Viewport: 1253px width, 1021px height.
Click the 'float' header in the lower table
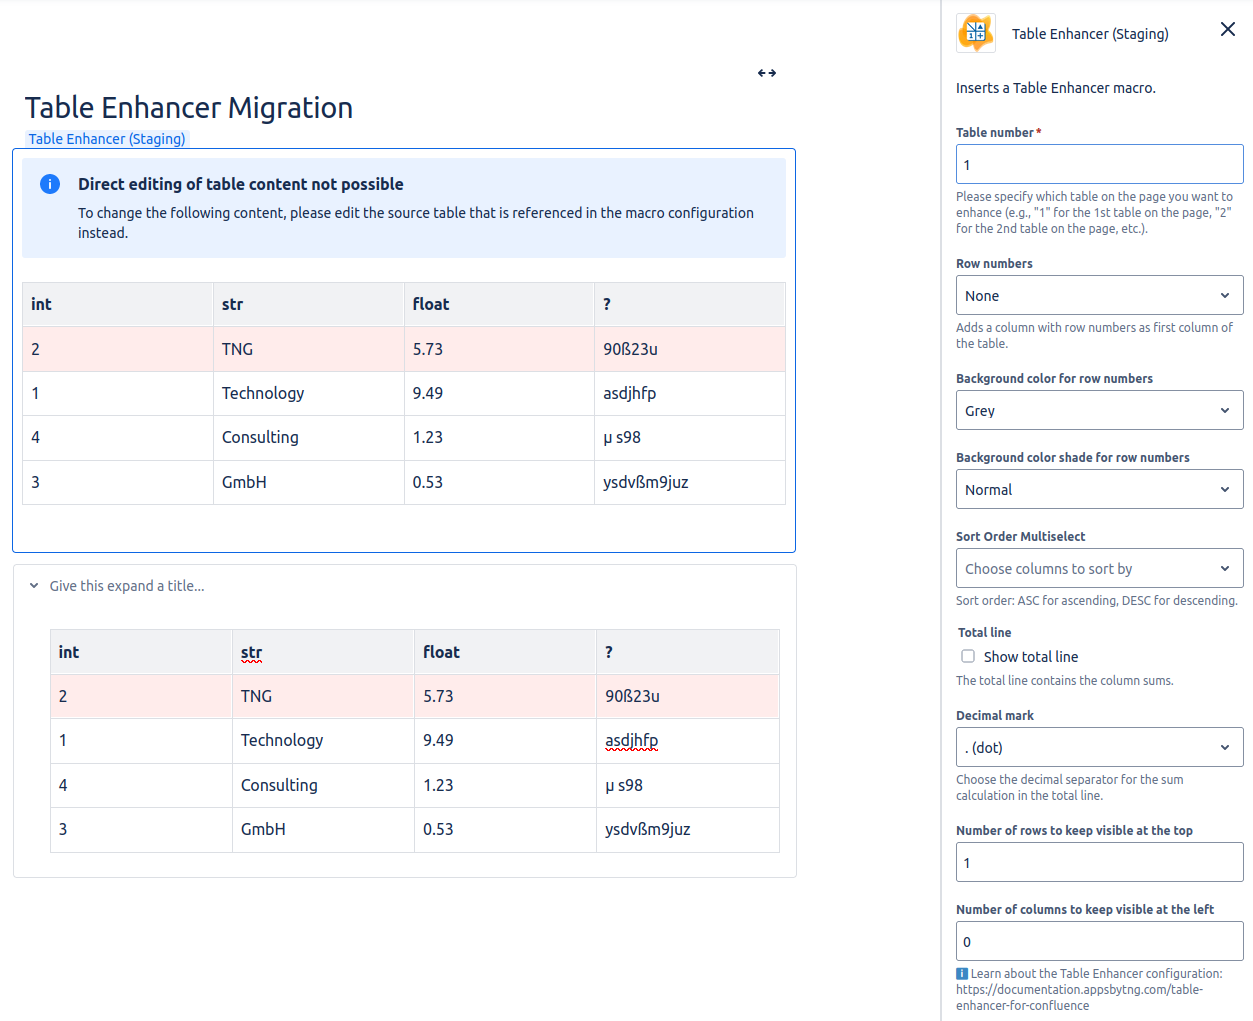click(x=441, y=652)
